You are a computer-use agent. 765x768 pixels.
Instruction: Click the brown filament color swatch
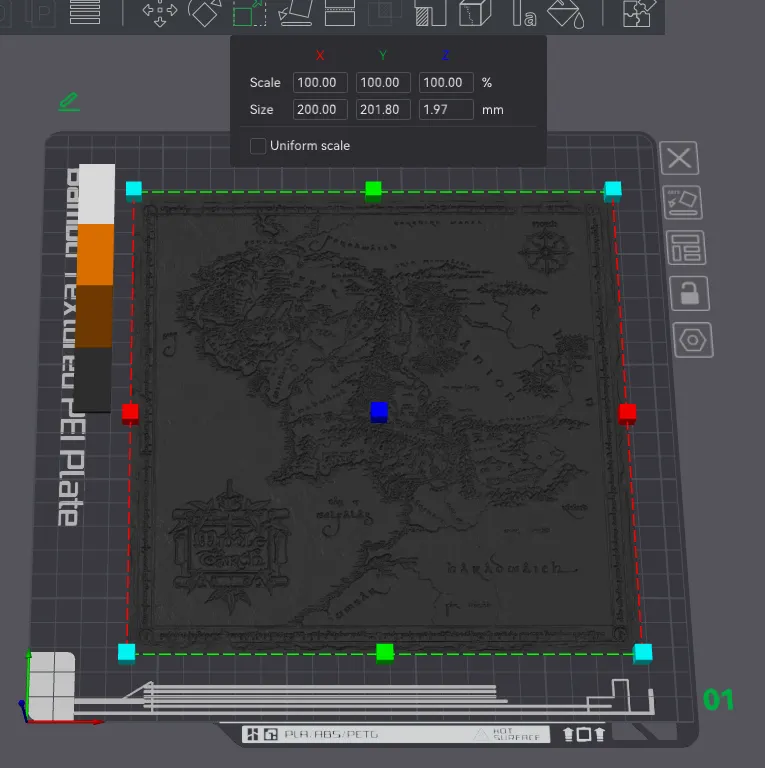click(x=94, y=316)
